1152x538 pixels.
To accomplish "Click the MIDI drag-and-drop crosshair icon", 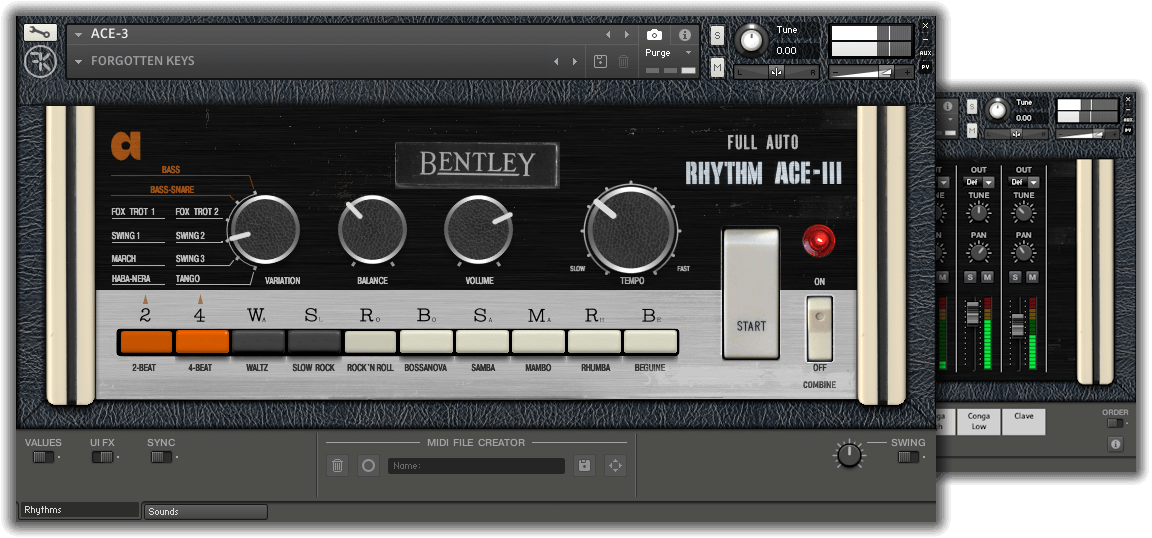I will point(615,465).
